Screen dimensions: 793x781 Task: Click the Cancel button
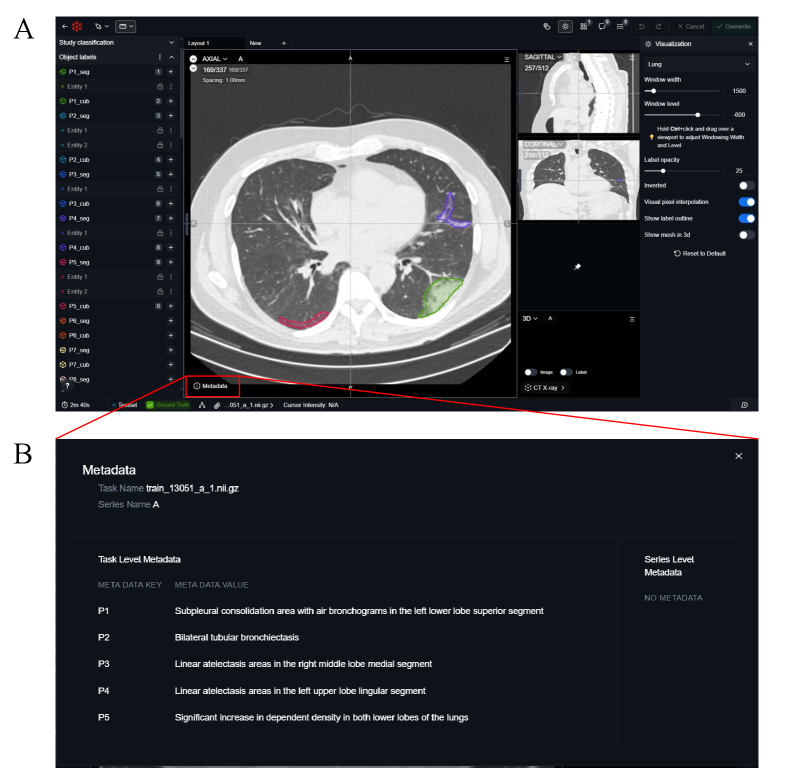pyautogui.click(x=691, y=26)
